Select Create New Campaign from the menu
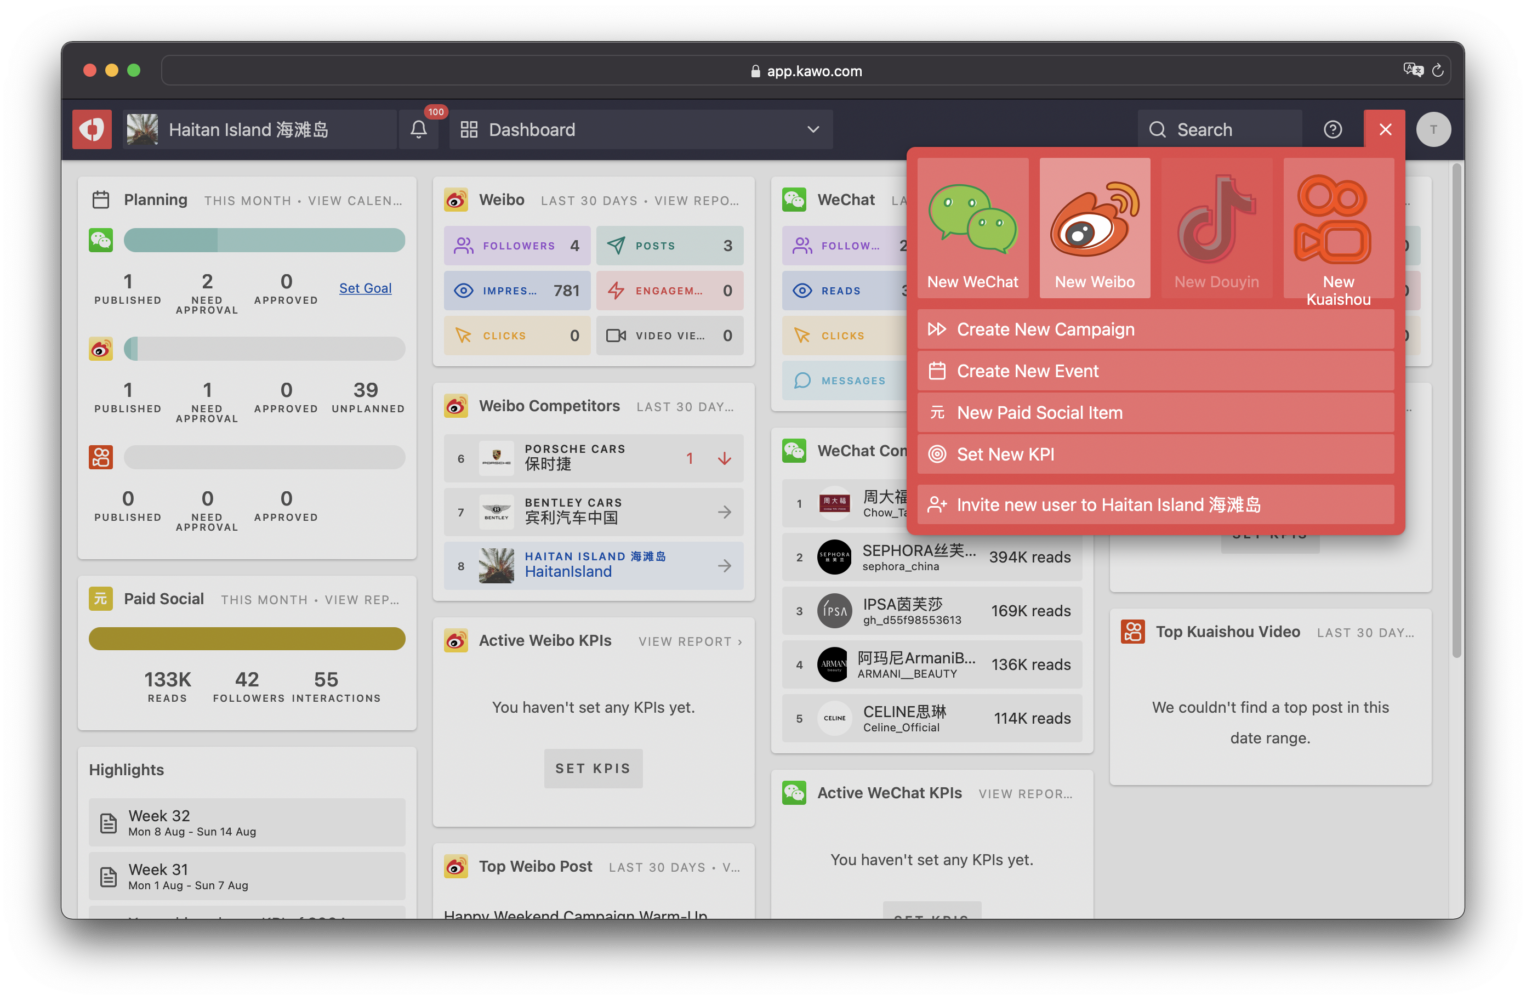The image size is (1526, 1000). pyautogui.click(x=1046, y=328)
